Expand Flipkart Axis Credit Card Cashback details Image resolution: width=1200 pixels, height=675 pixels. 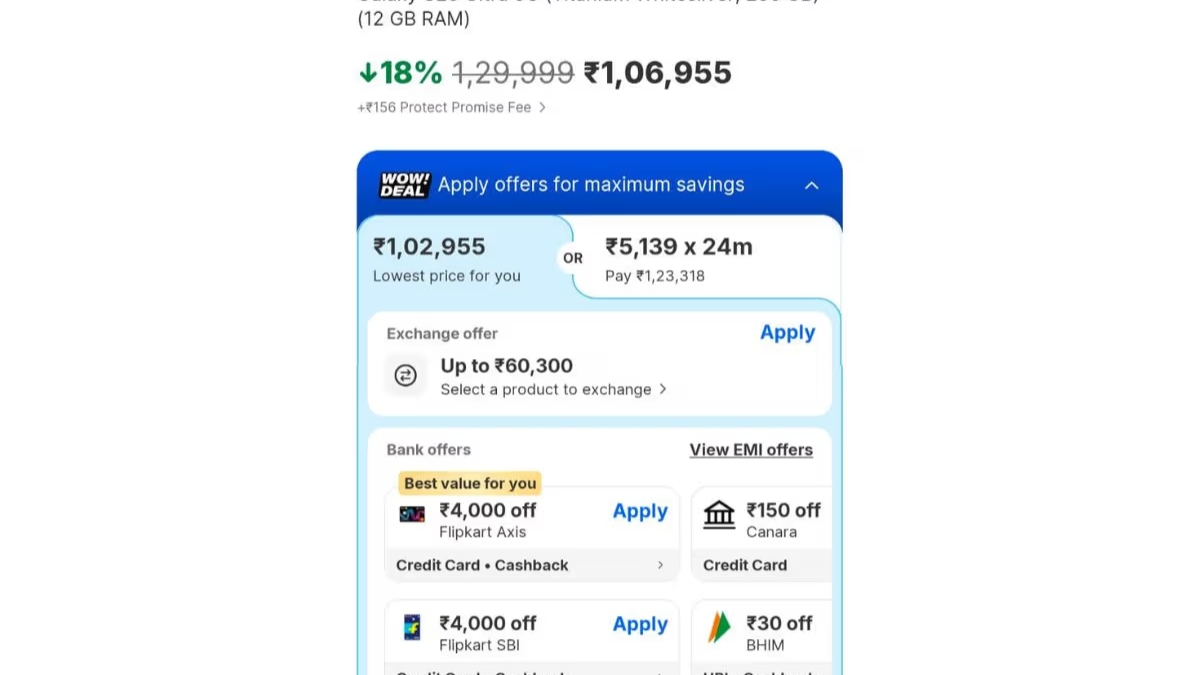tap(660, 565)
